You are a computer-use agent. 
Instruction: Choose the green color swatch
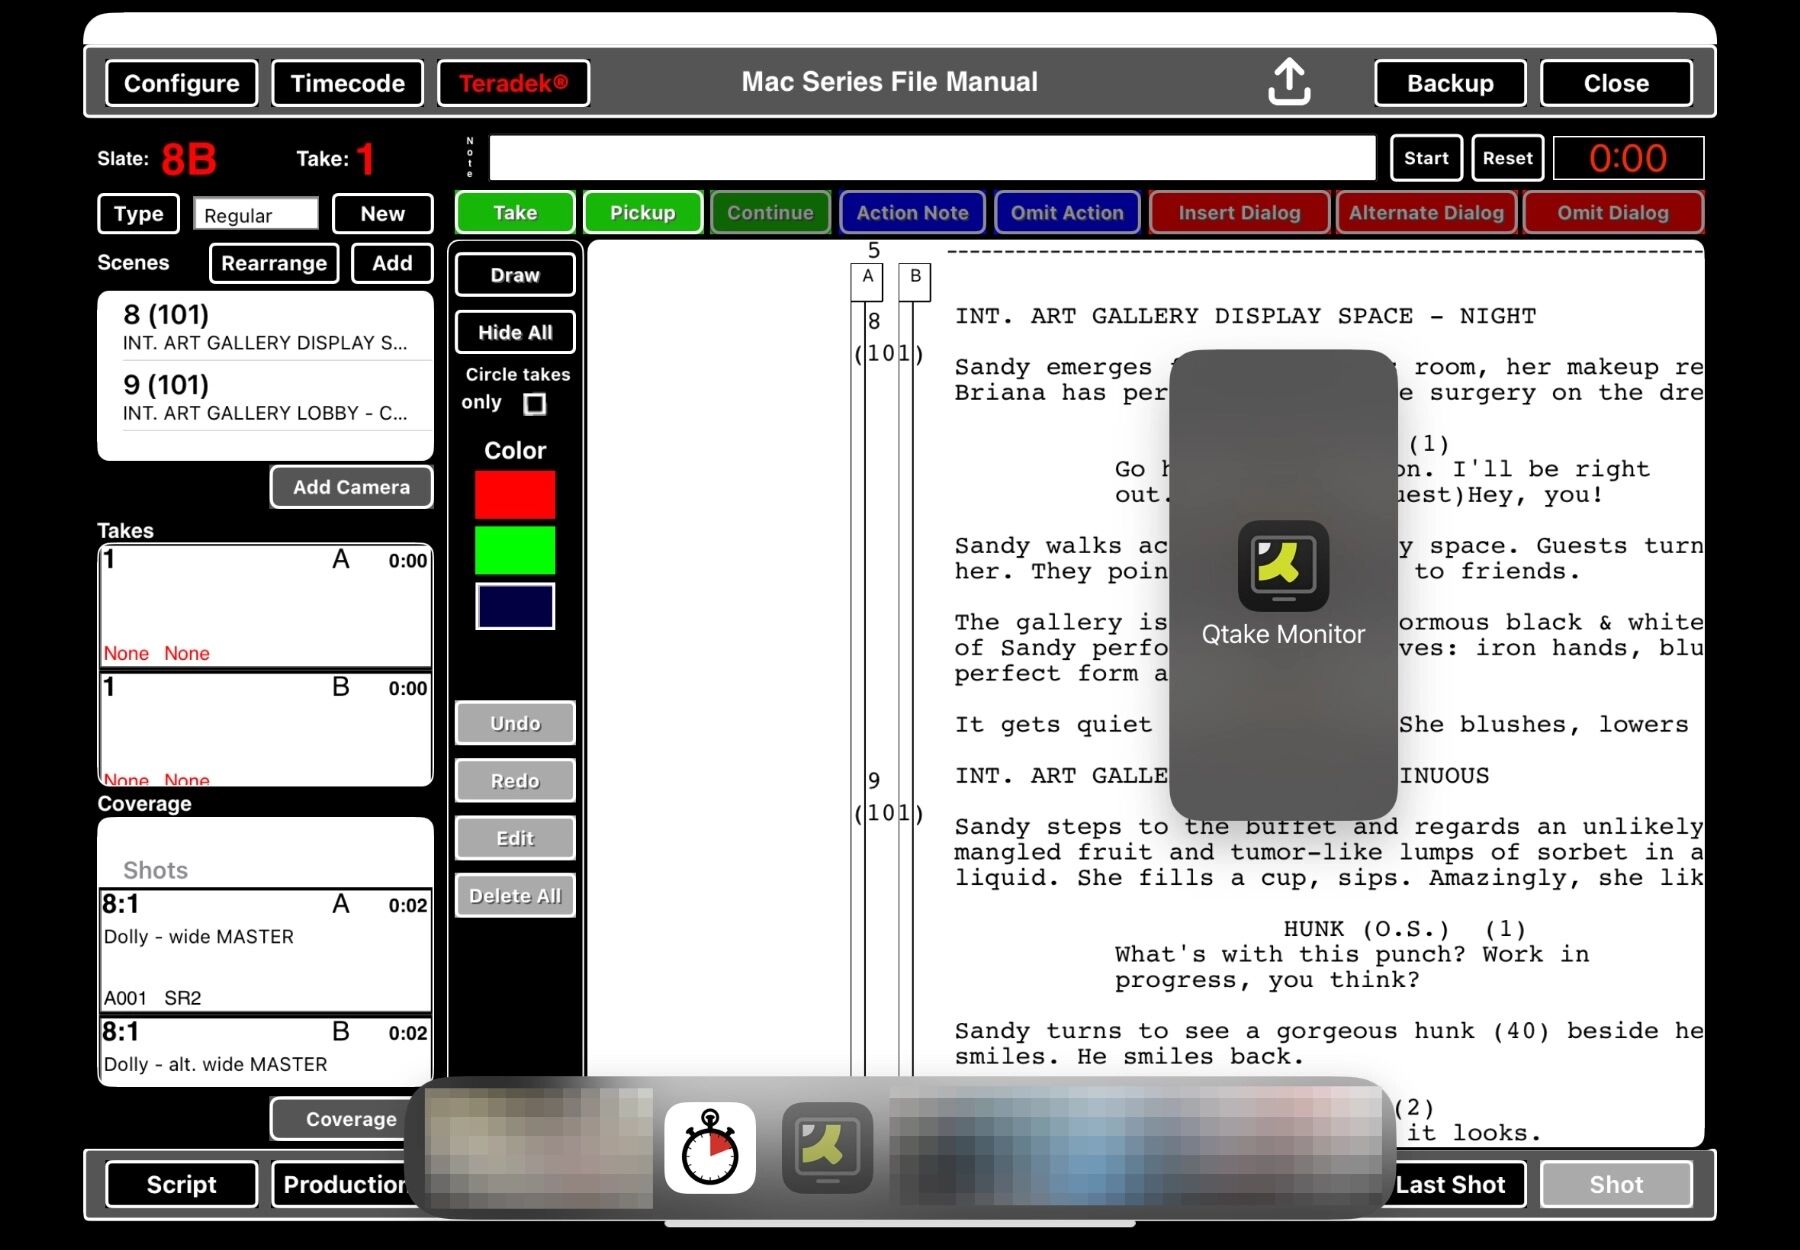tap(515, 551)
